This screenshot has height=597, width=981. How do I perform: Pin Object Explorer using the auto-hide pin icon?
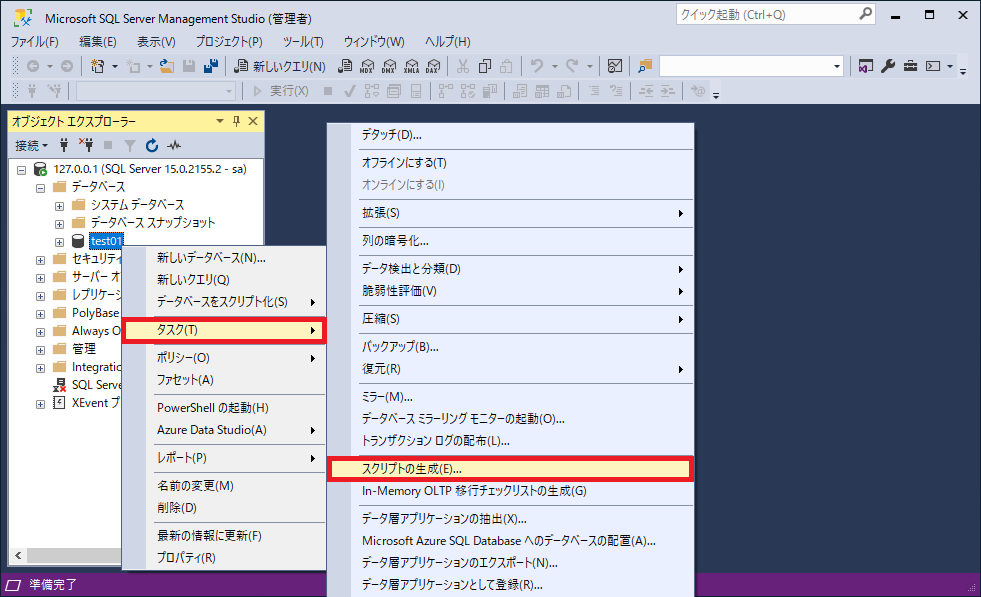(237, 121)
